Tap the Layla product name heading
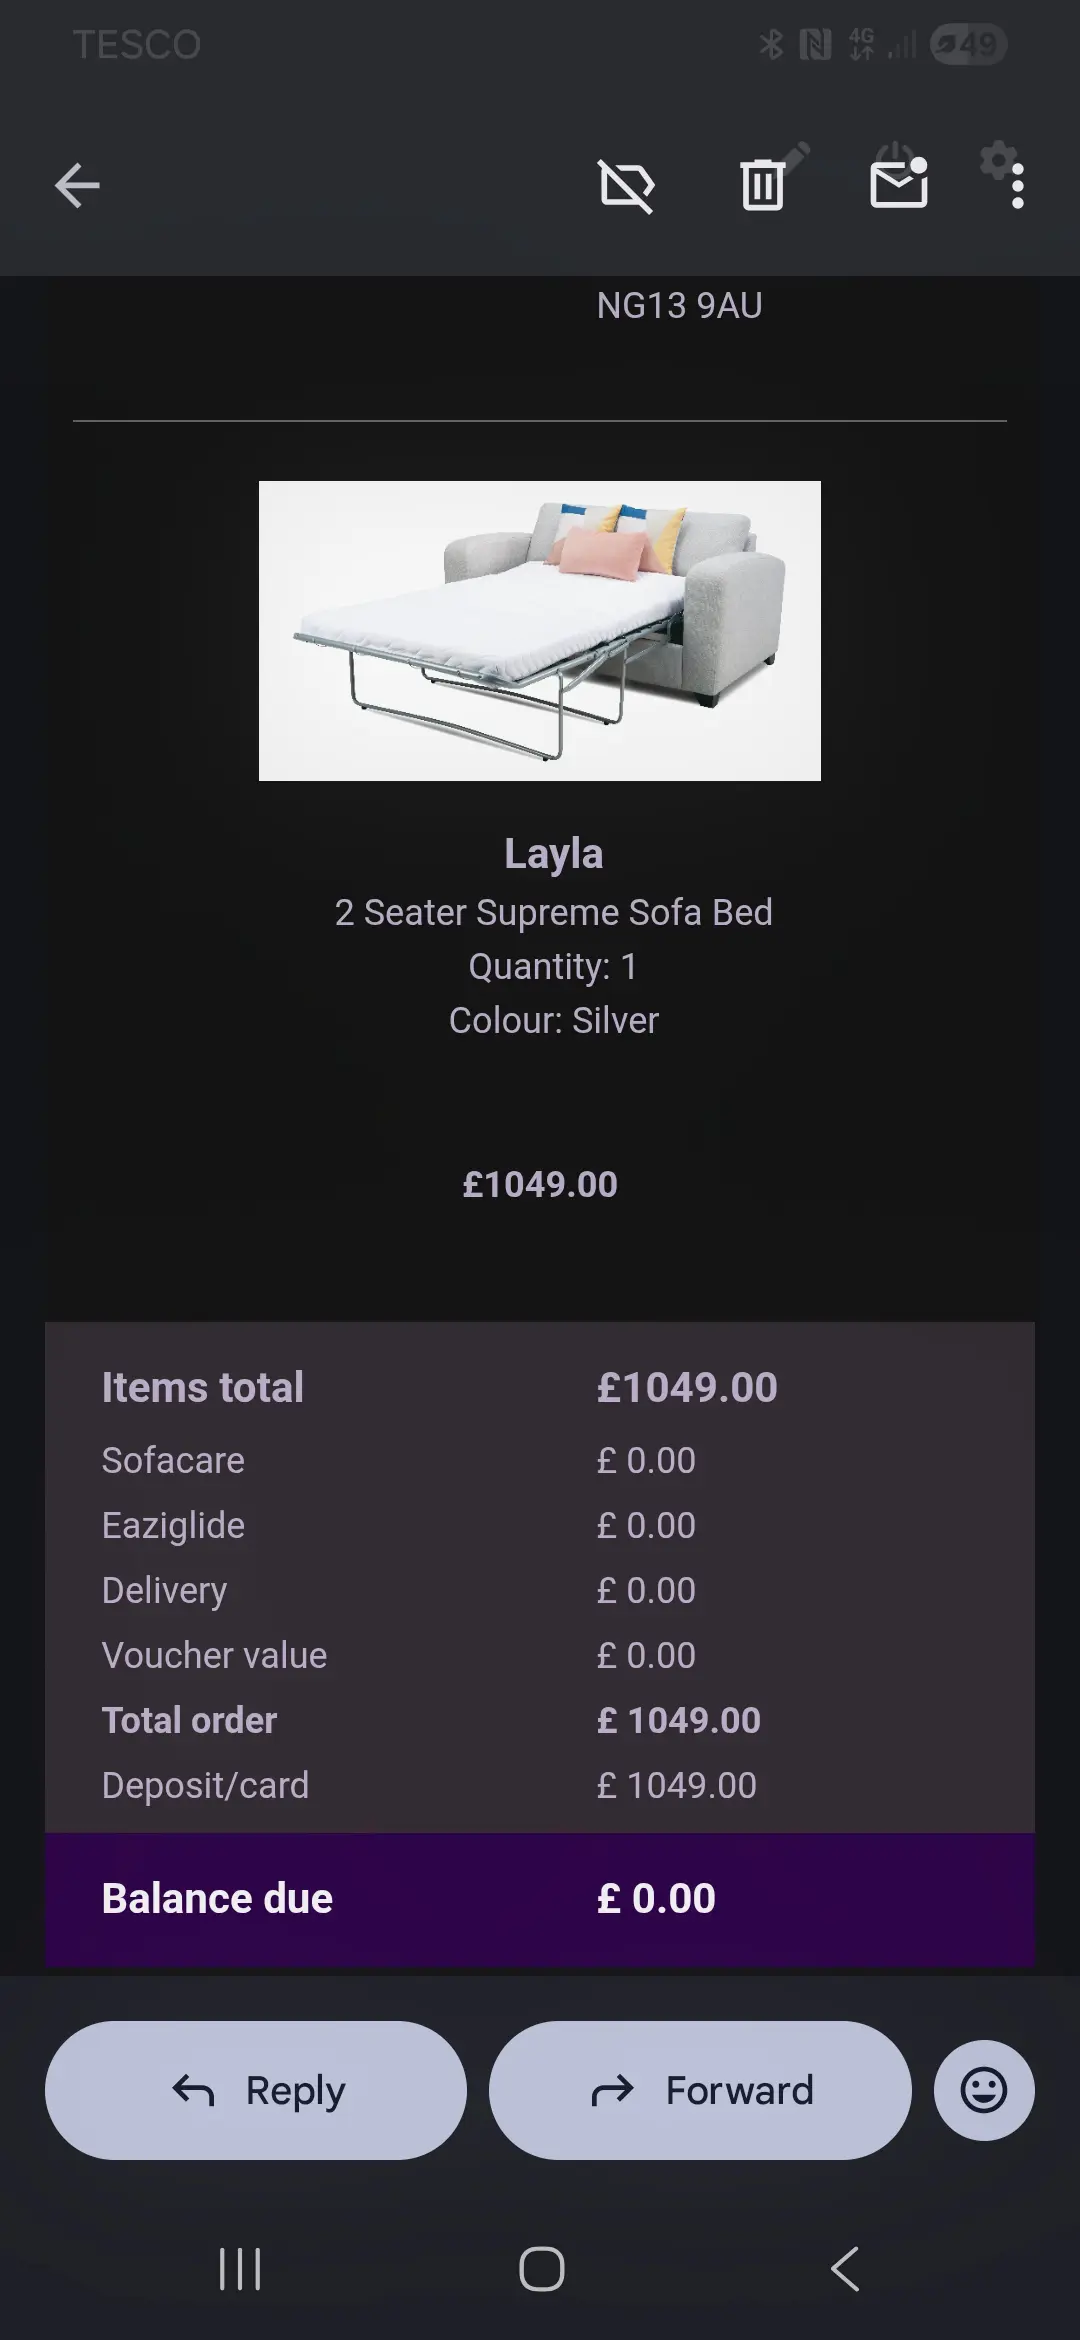The width and height of the screenshot is (1080, 2340). pos(553,854)
